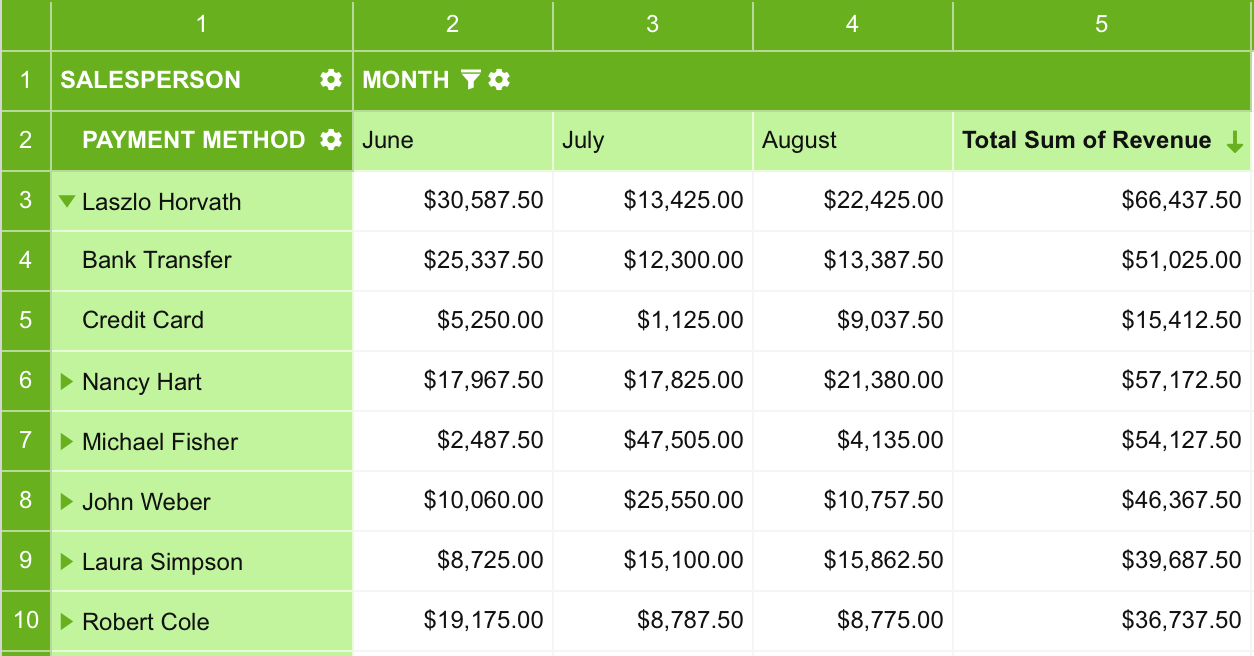Viewport: 1254px width, 656px height.
Task: Expand John Weber's row details
Action: point(67,501)
